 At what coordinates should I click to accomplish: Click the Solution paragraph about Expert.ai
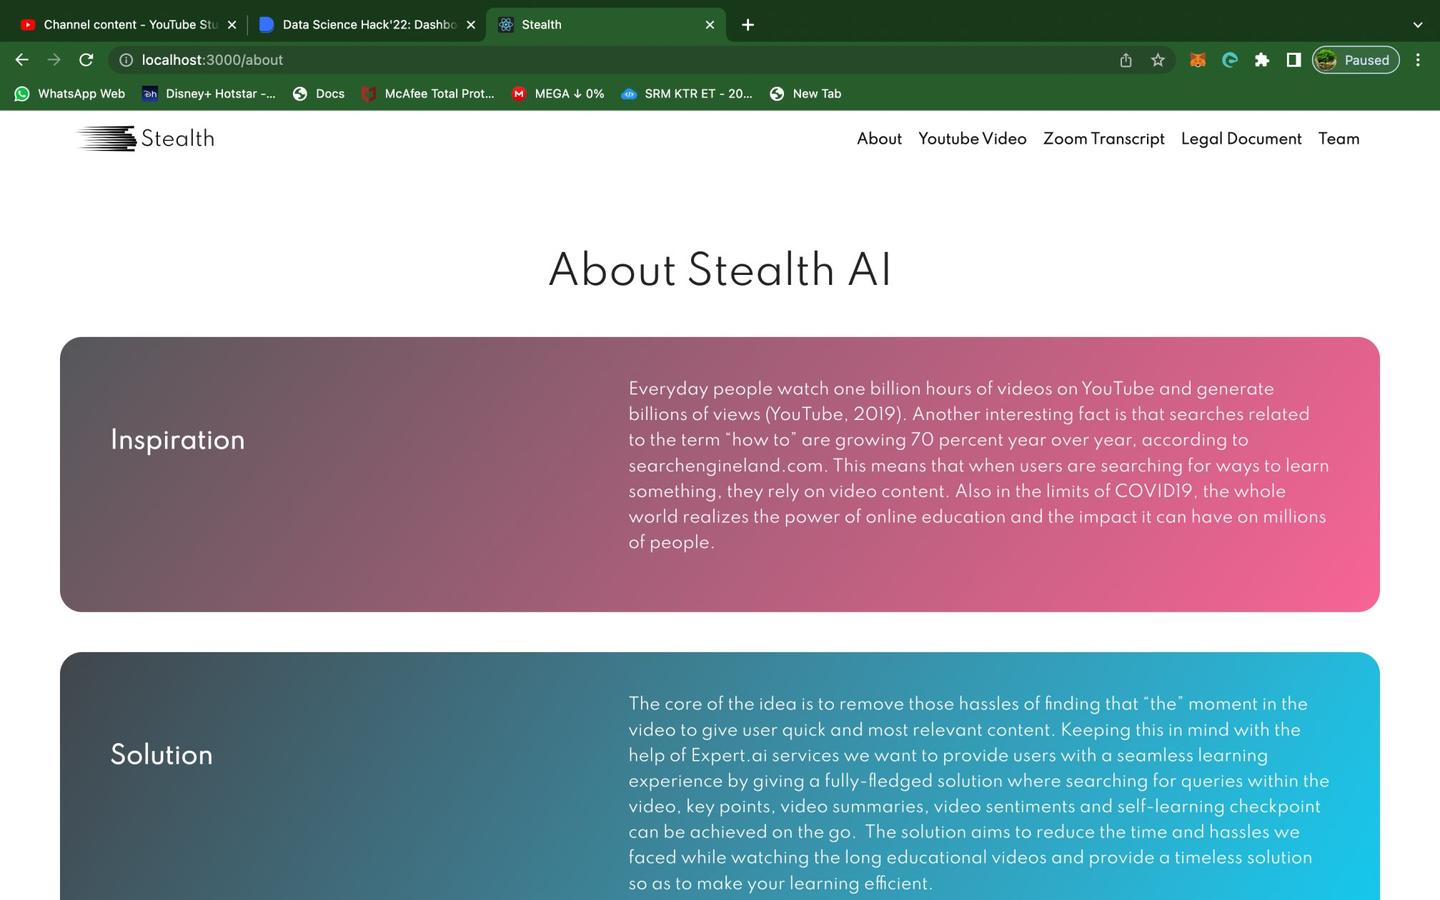click(979, 793)
